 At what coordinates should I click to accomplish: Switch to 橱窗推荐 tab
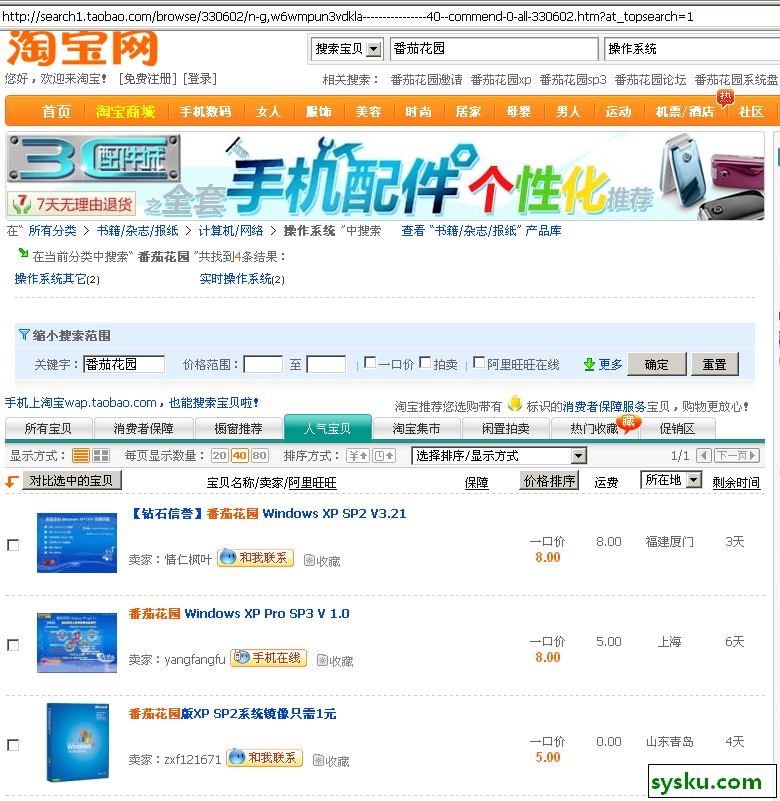[239, 429]
